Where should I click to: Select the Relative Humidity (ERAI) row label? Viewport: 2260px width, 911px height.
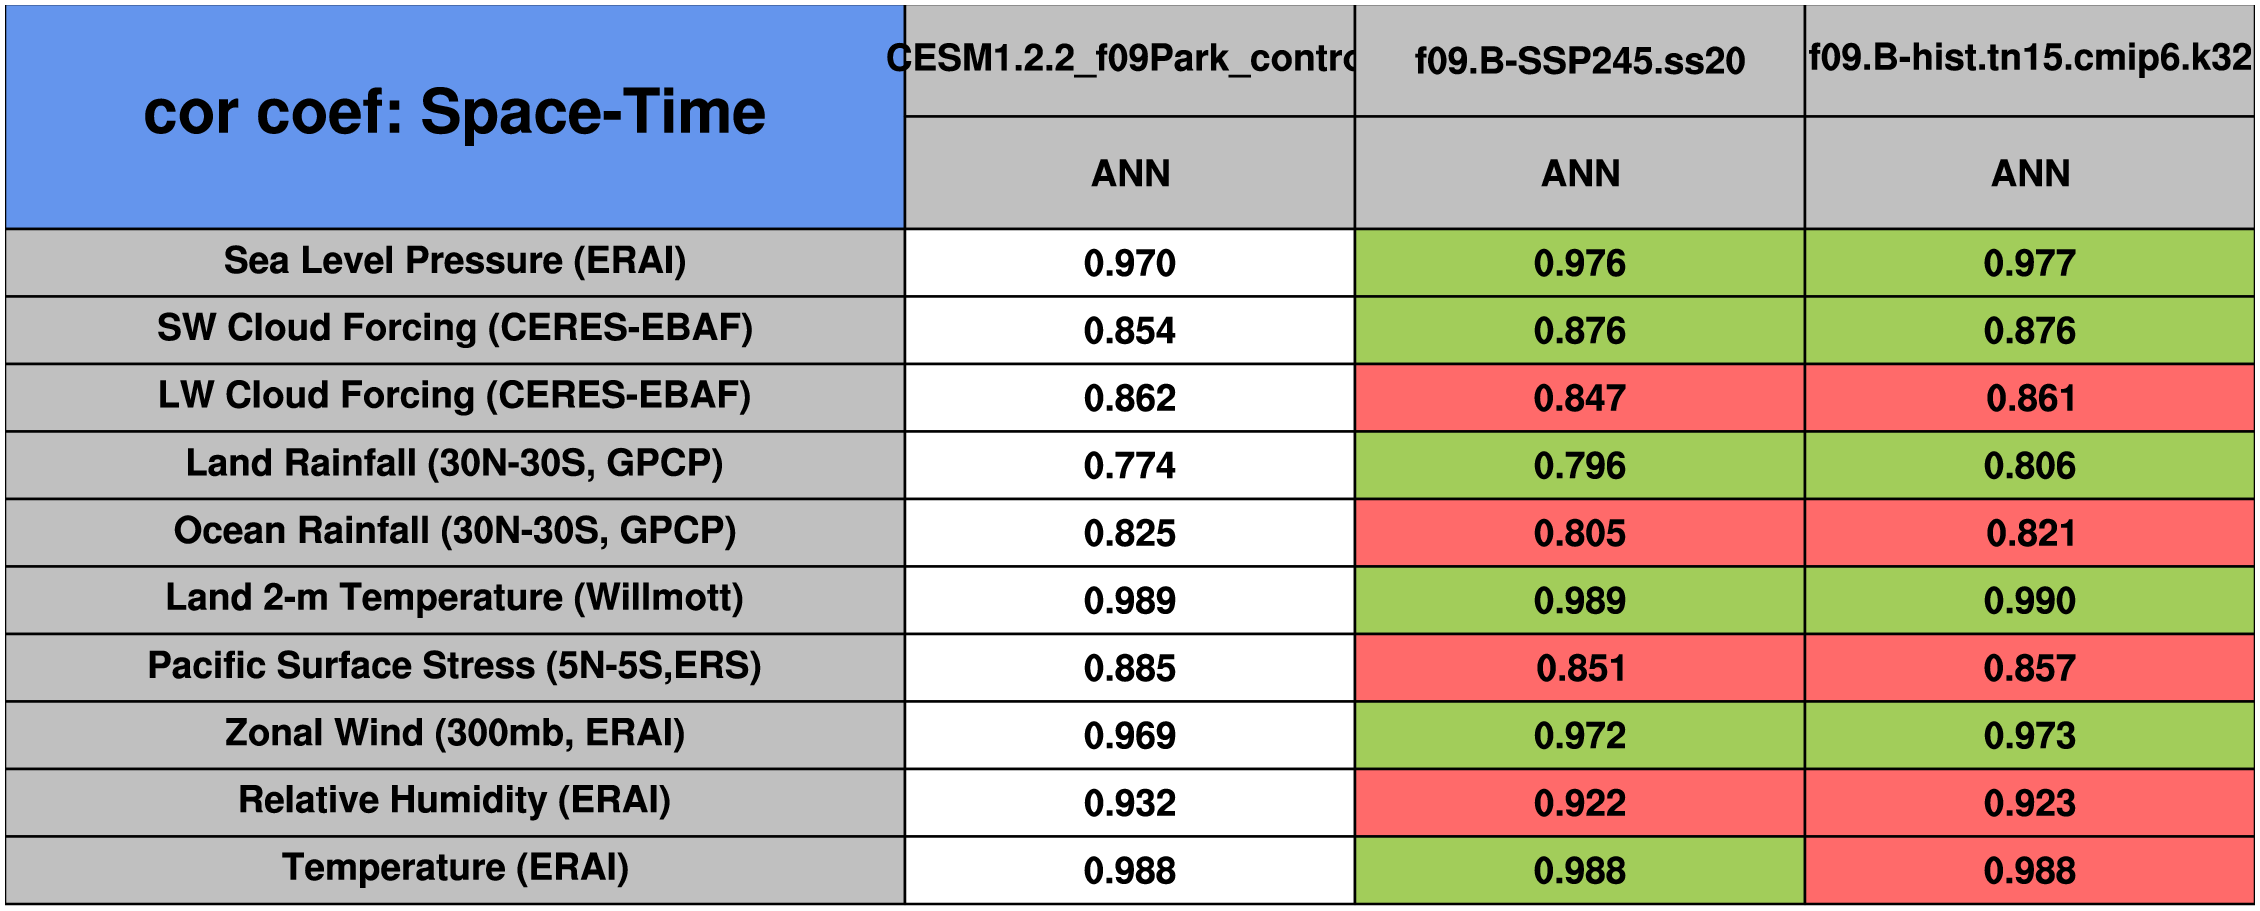[455, 801]
